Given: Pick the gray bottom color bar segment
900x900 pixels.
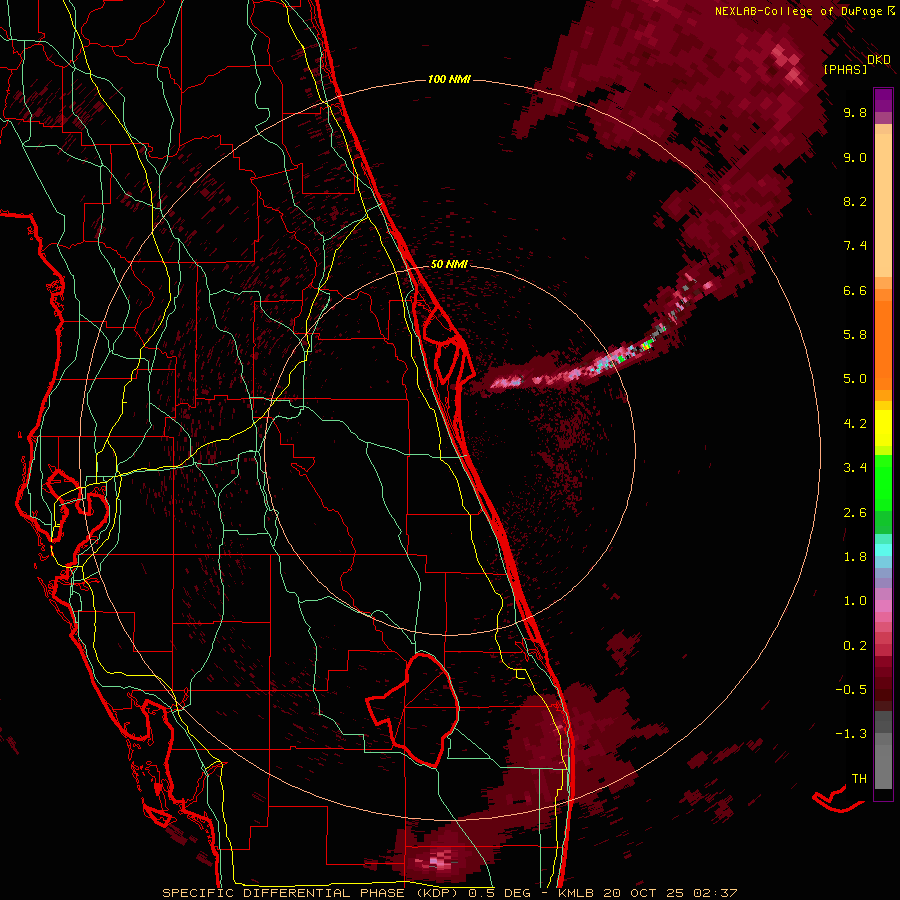Looking at the screenshot, I should [x=883, y=766].
